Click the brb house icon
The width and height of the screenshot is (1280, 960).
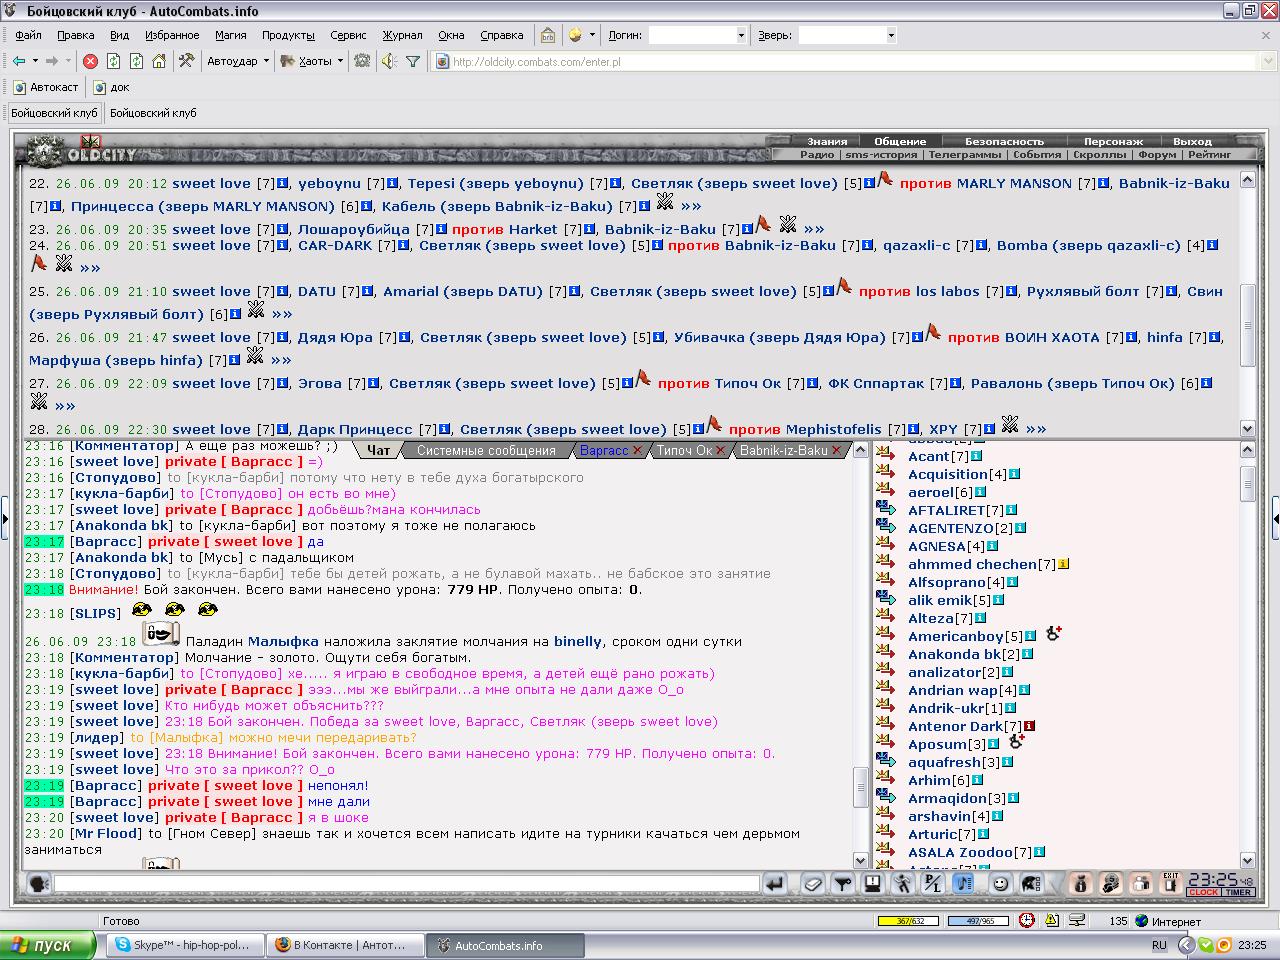547,35
